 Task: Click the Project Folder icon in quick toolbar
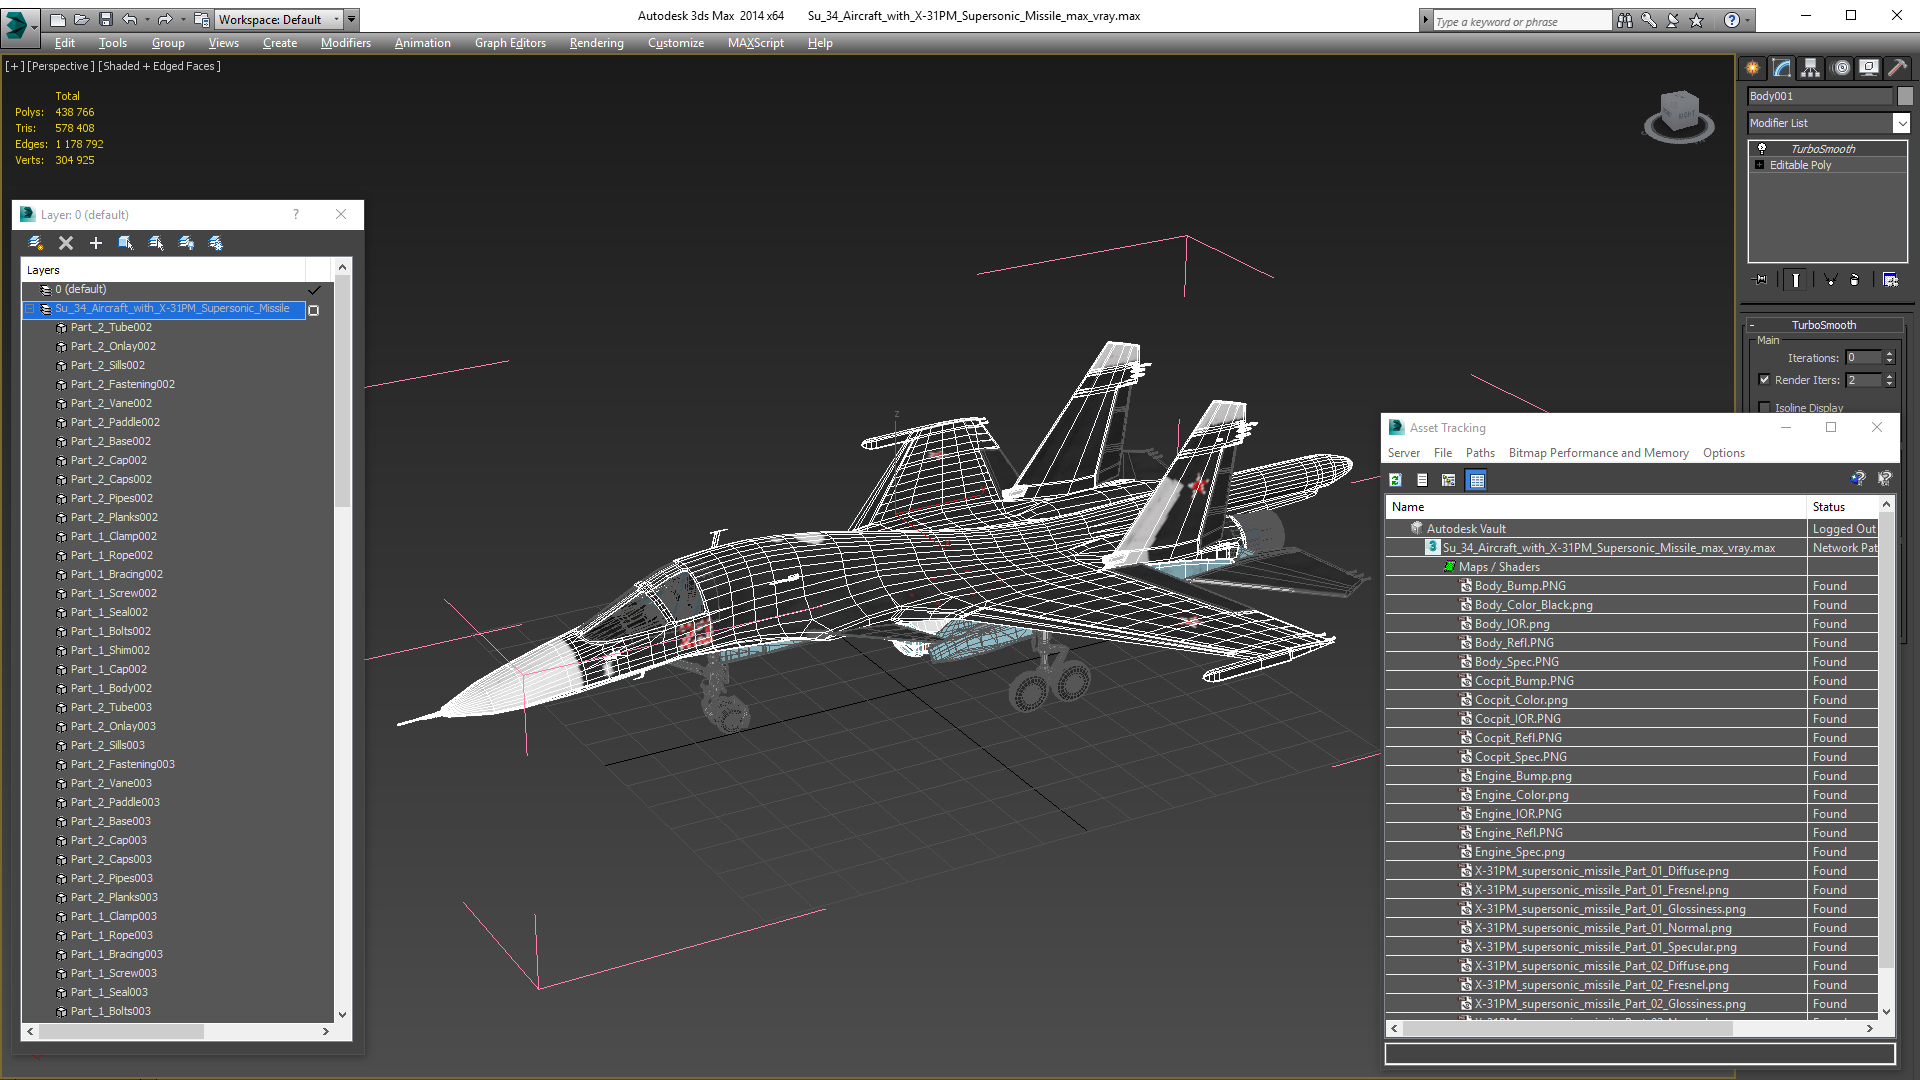click(202, 19)
